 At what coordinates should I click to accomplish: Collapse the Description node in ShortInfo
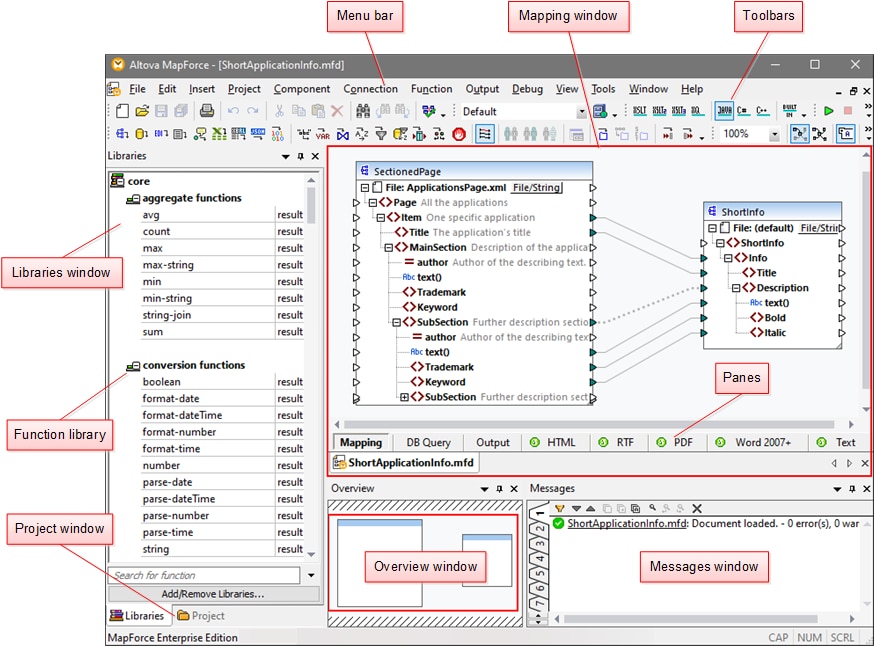[736, 288]
